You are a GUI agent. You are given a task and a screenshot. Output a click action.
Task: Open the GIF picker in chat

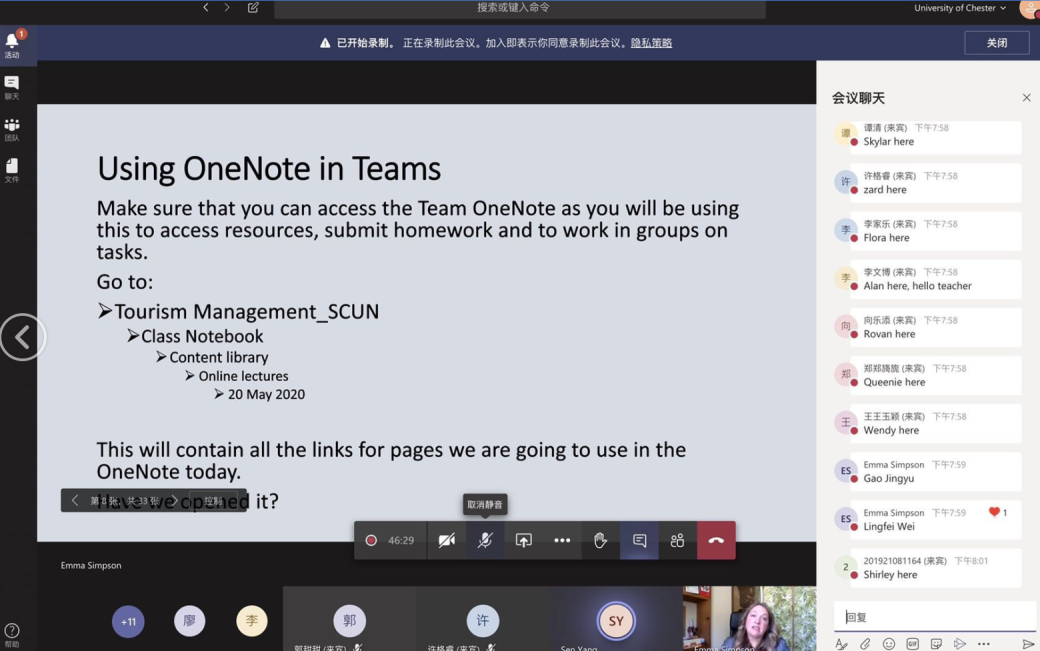tap(912, 644)
